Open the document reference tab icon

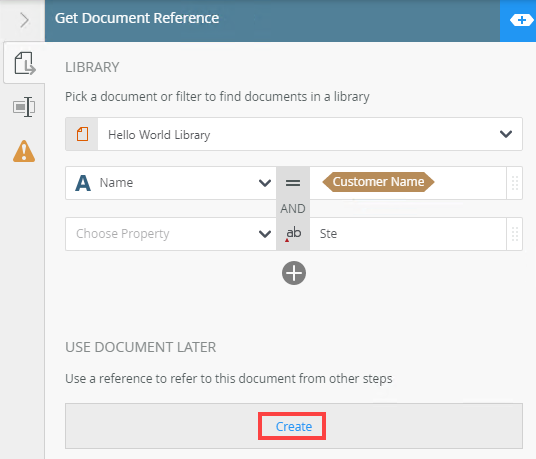point(24,63)
